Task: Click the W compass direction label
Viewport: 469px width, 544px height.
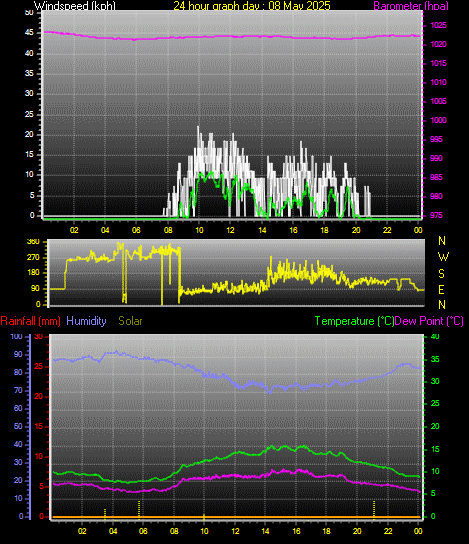Action: coord(443,257)
